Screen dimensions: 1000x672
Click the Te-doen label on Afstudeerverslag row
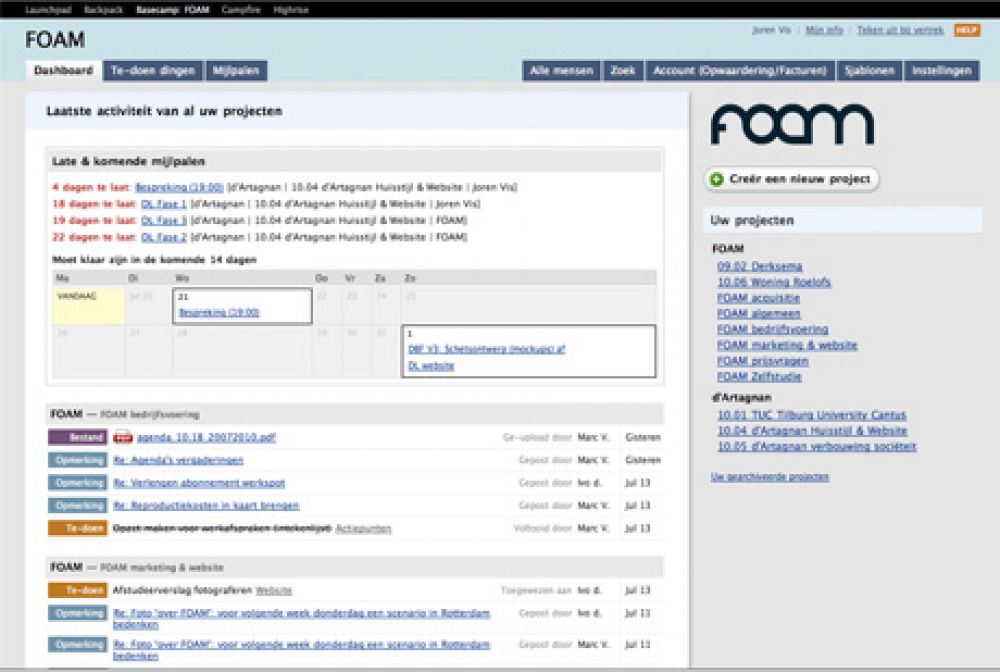click(x=77, y=590)
